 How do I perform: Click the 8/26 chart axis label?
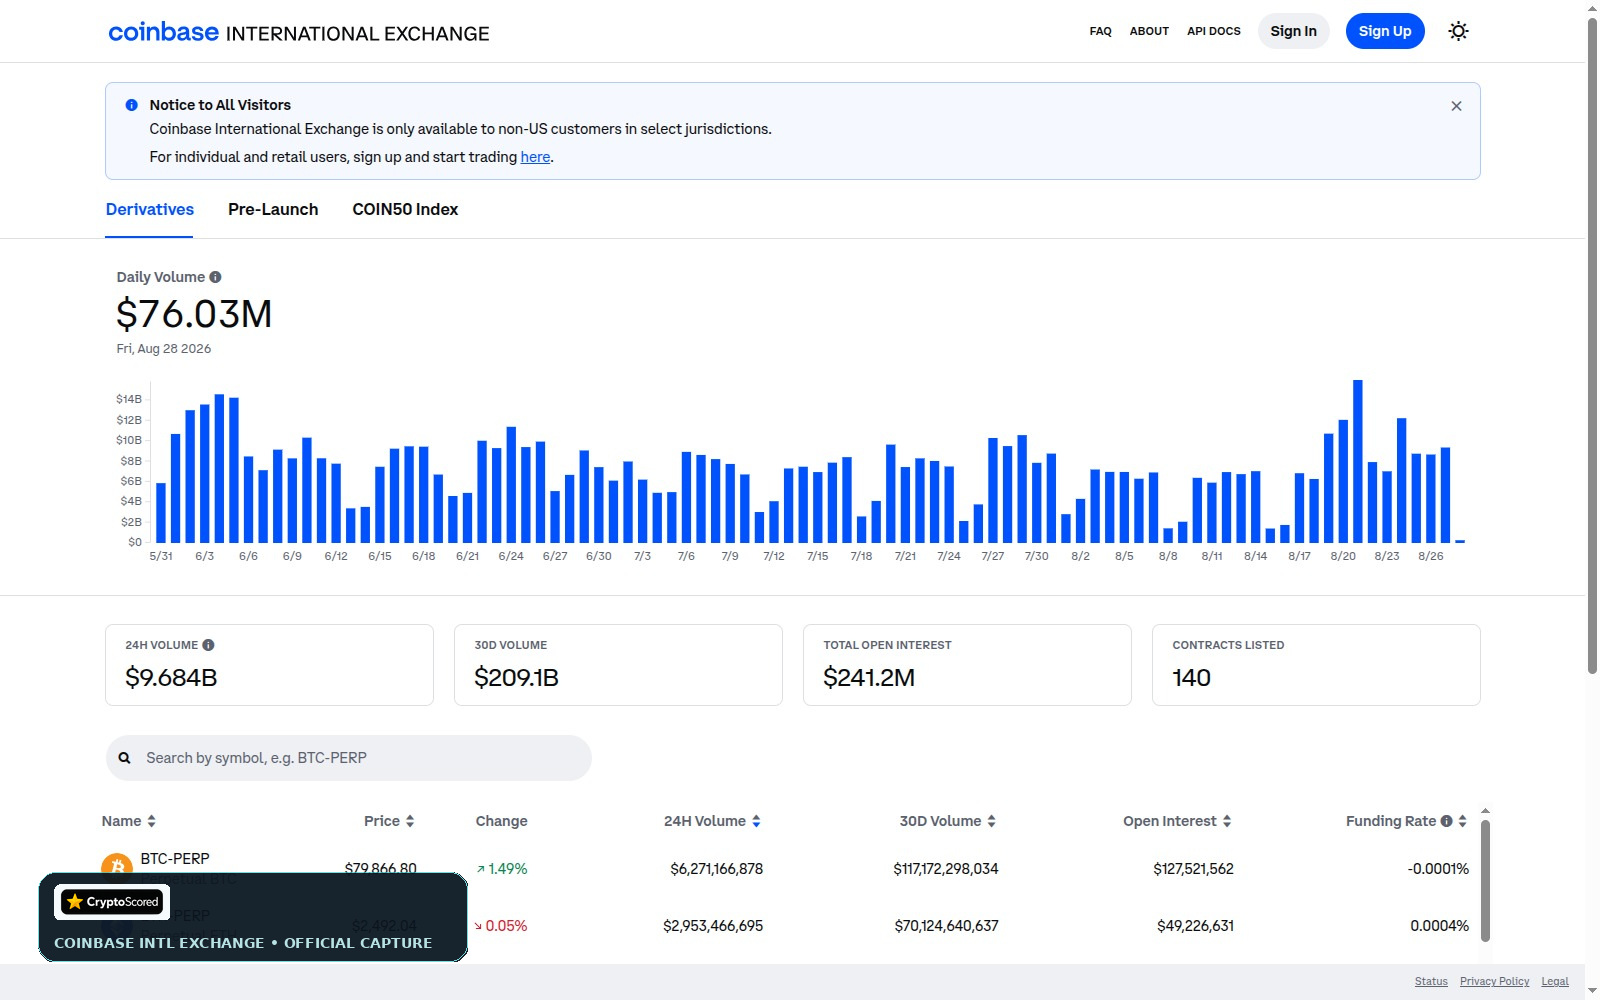tap(1431, 556)
